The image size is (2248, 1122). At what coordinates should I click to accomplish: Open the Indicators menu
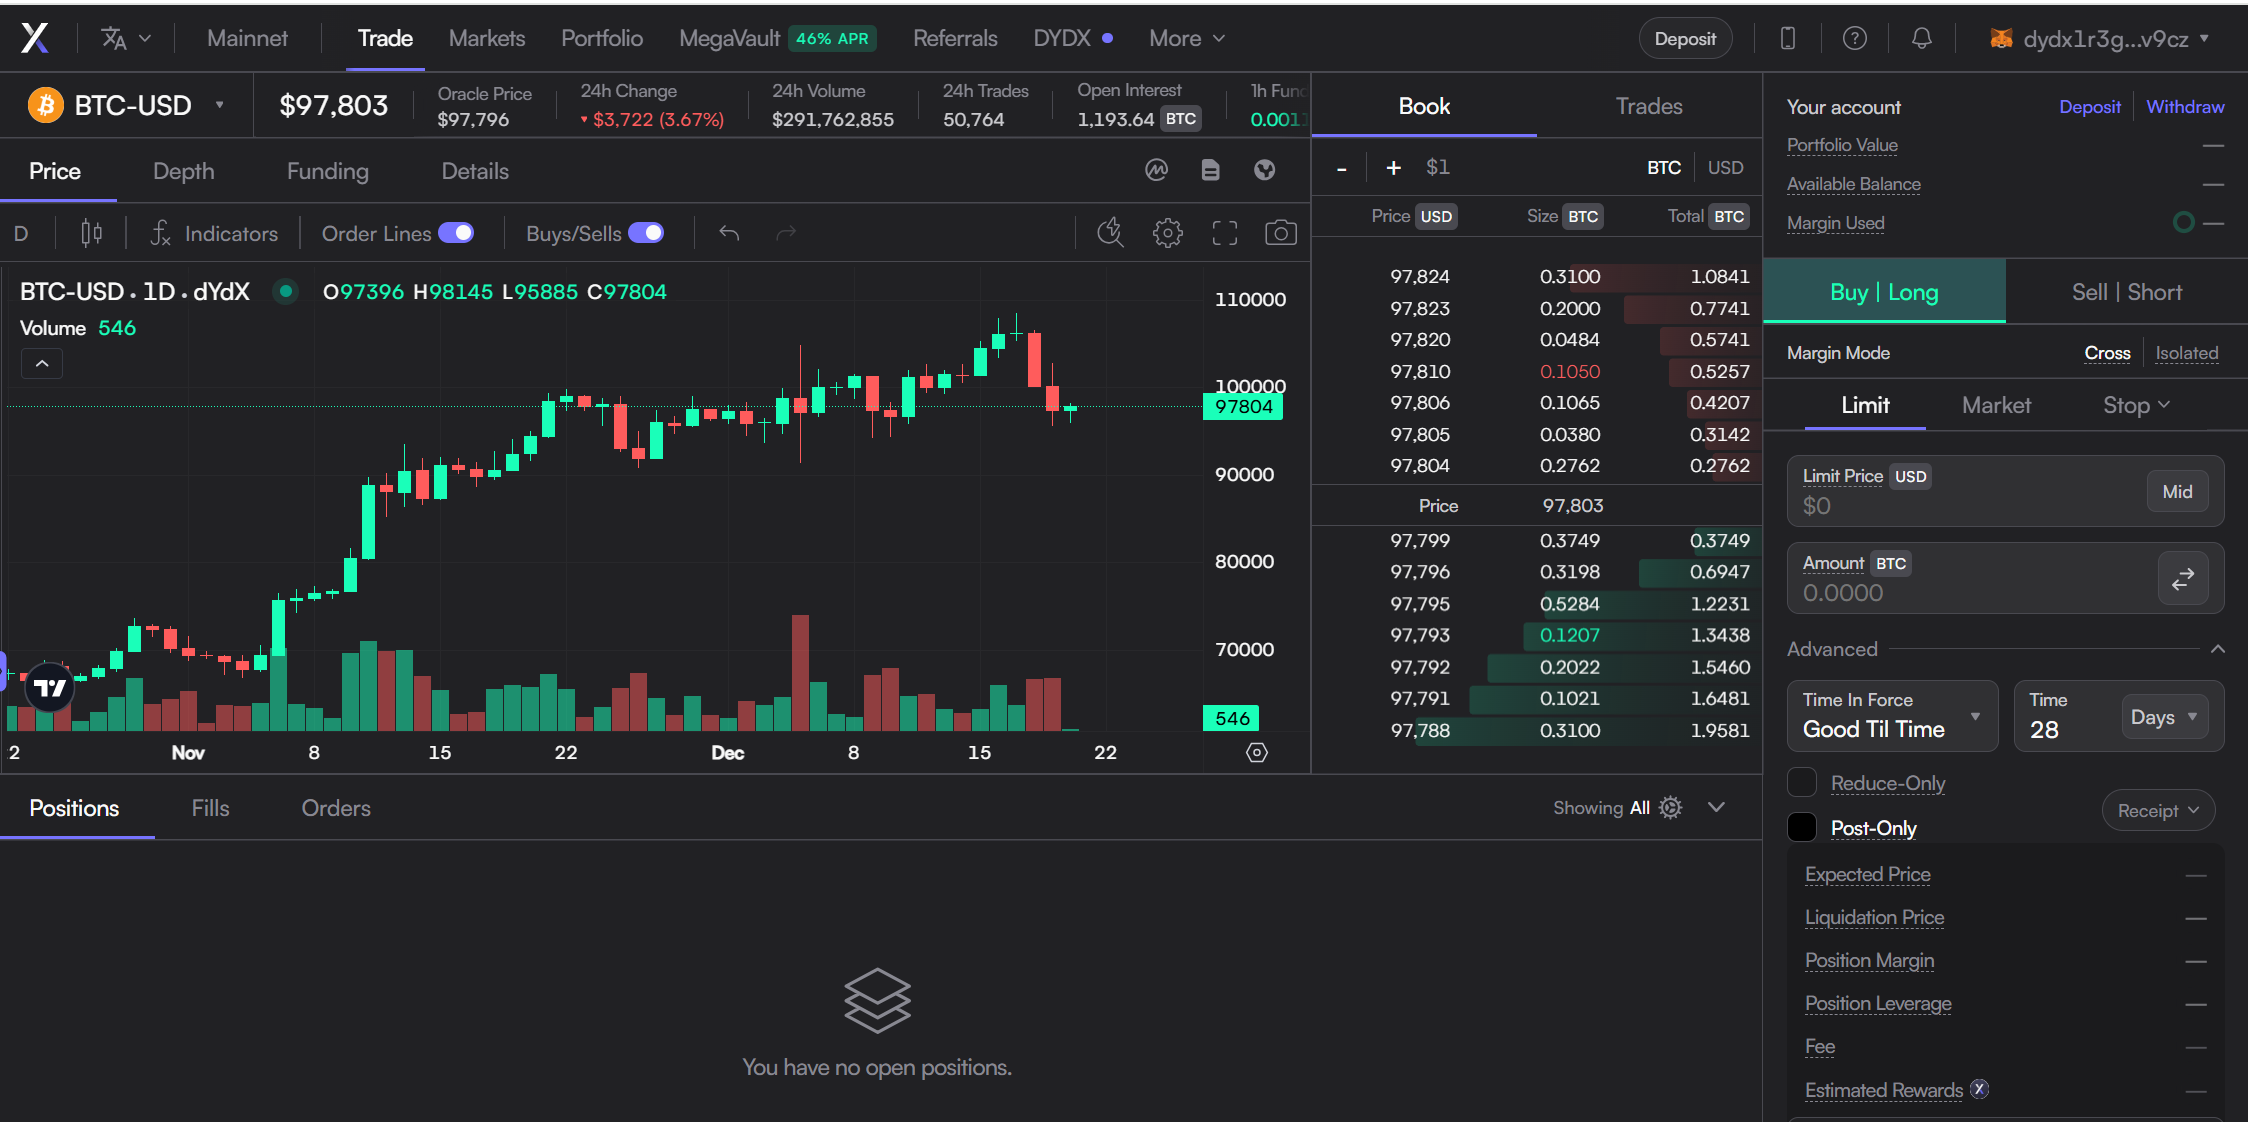click(214, 233)
